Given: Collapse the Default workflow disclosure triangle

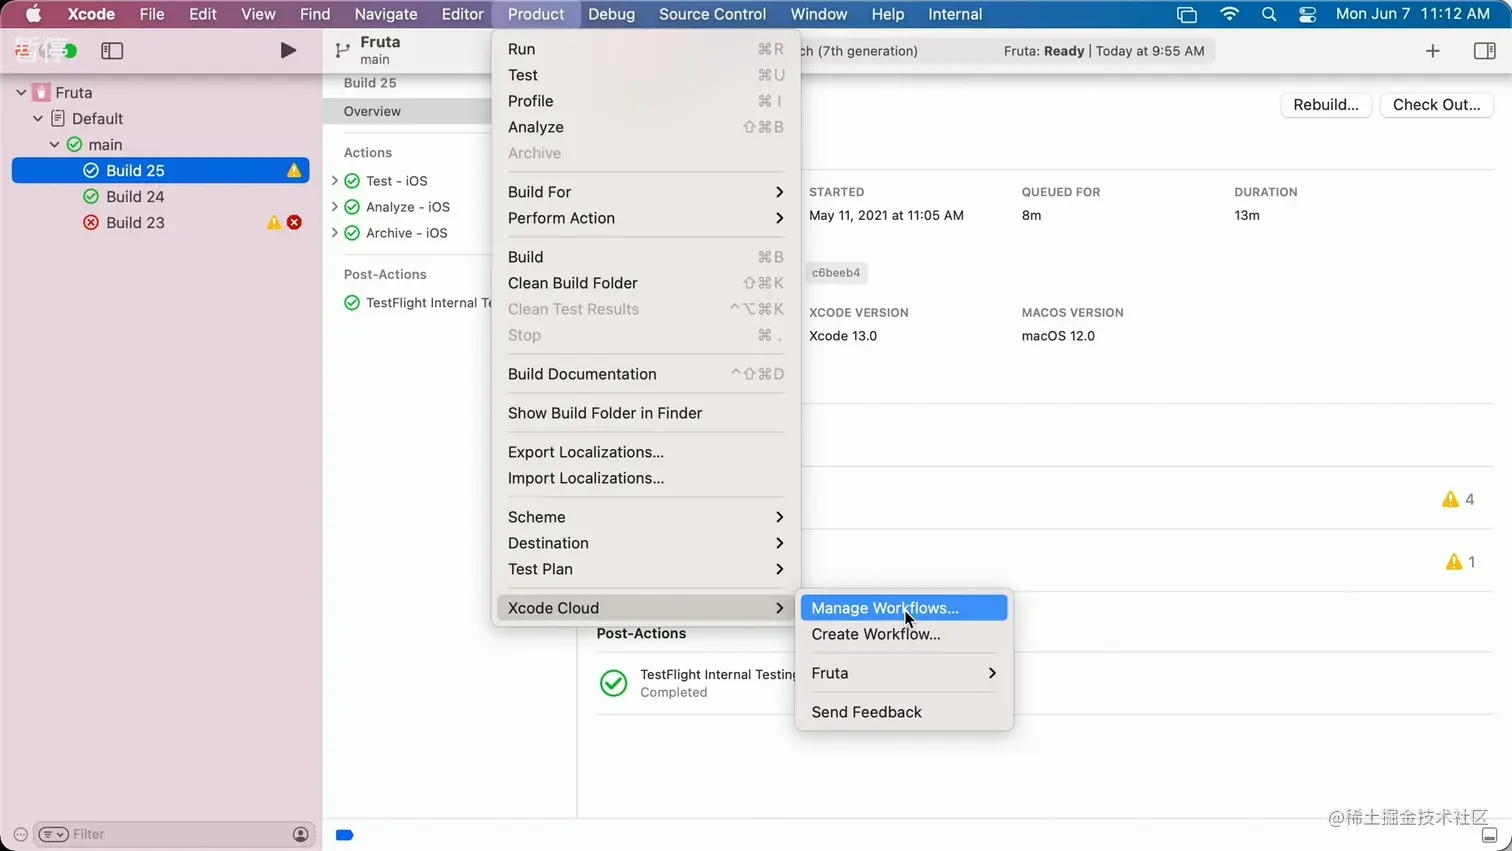Looking at the screenshot, I should tap(38, 118).
